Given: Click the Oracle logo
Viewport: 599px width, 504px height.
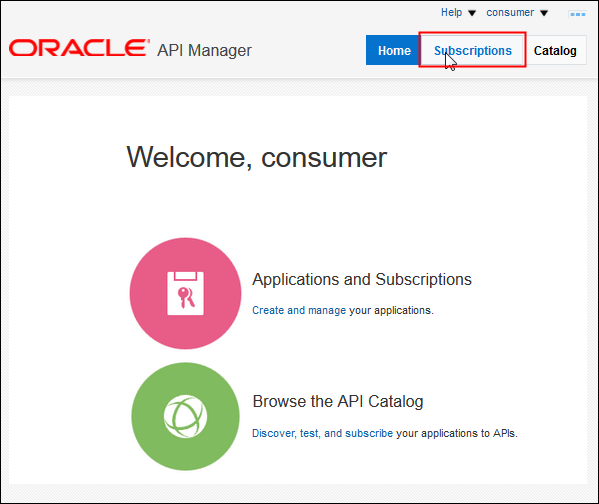Looking at the screenshot, I should coord(79,48).
